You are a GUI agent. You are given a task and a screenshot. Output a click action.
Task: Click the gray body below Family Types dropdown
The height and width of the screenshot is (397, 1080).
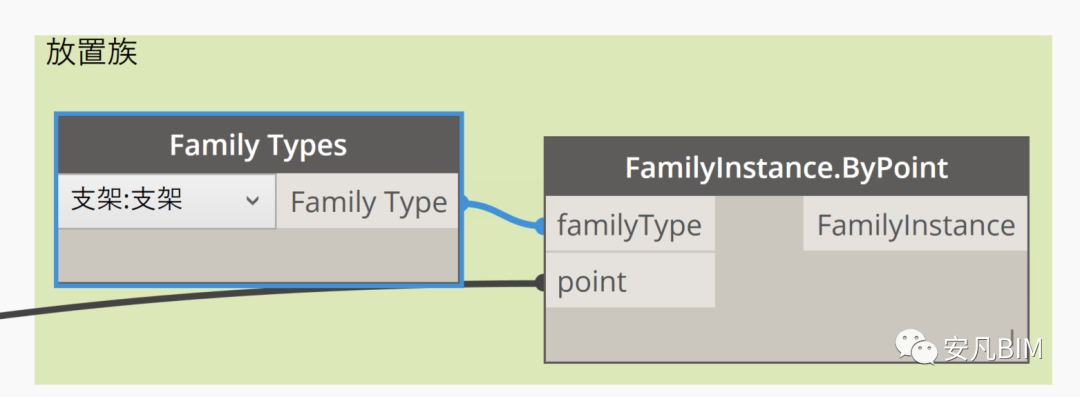258,255
